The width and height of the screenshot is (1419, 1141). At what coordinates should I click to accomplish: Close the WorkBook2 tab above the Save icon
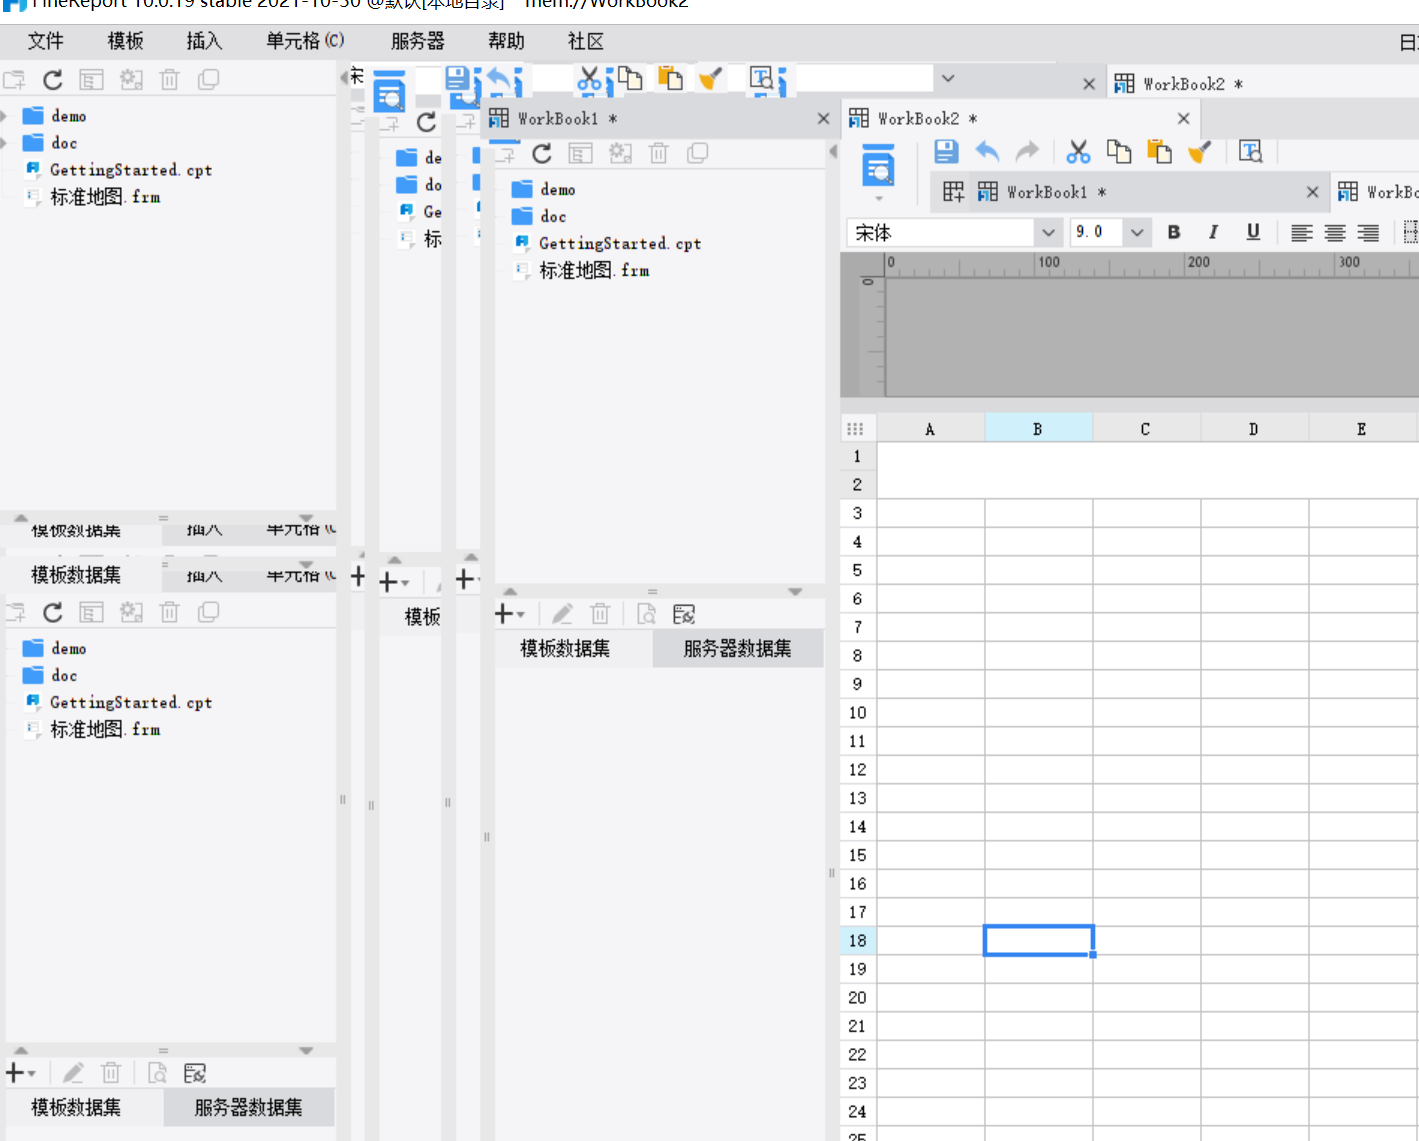(1183, 119)
